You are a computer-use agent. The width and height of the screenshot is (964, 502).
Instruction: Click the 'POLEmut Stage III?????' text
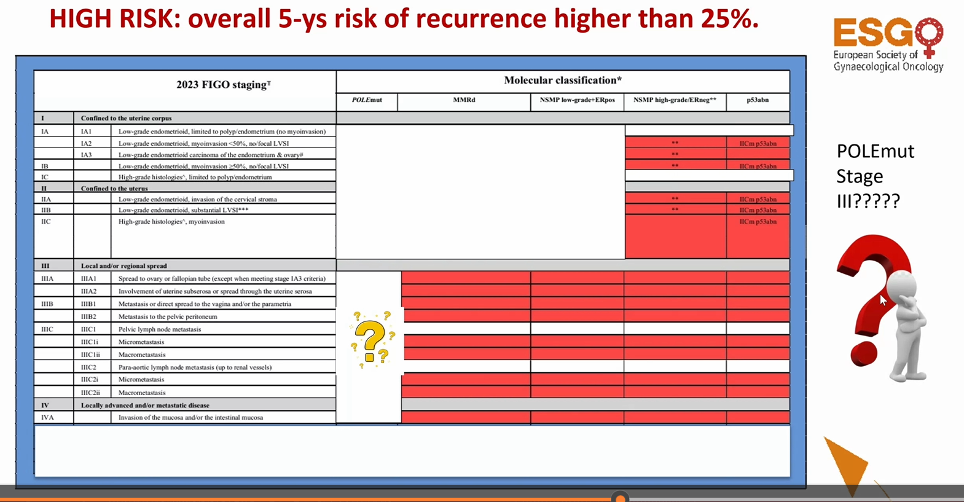tap(875, 176)
